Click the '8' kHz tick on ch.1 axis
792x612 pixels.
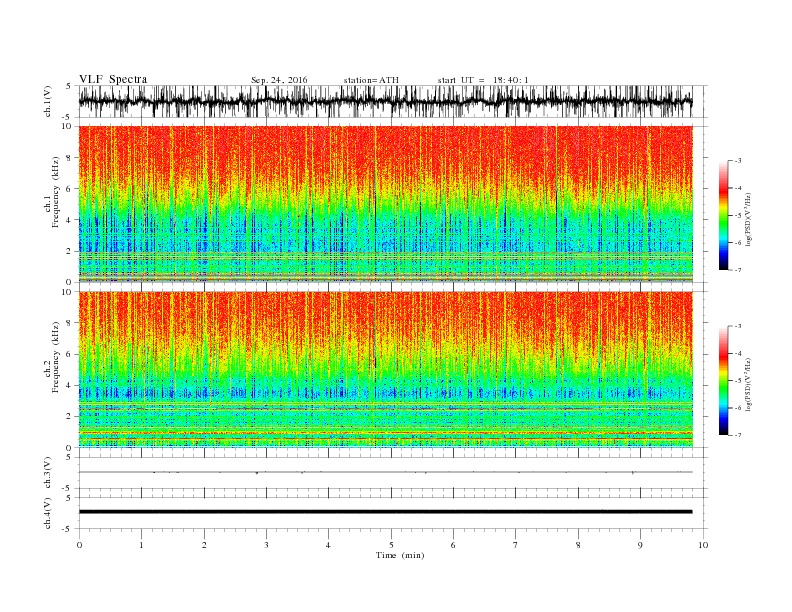70,158
